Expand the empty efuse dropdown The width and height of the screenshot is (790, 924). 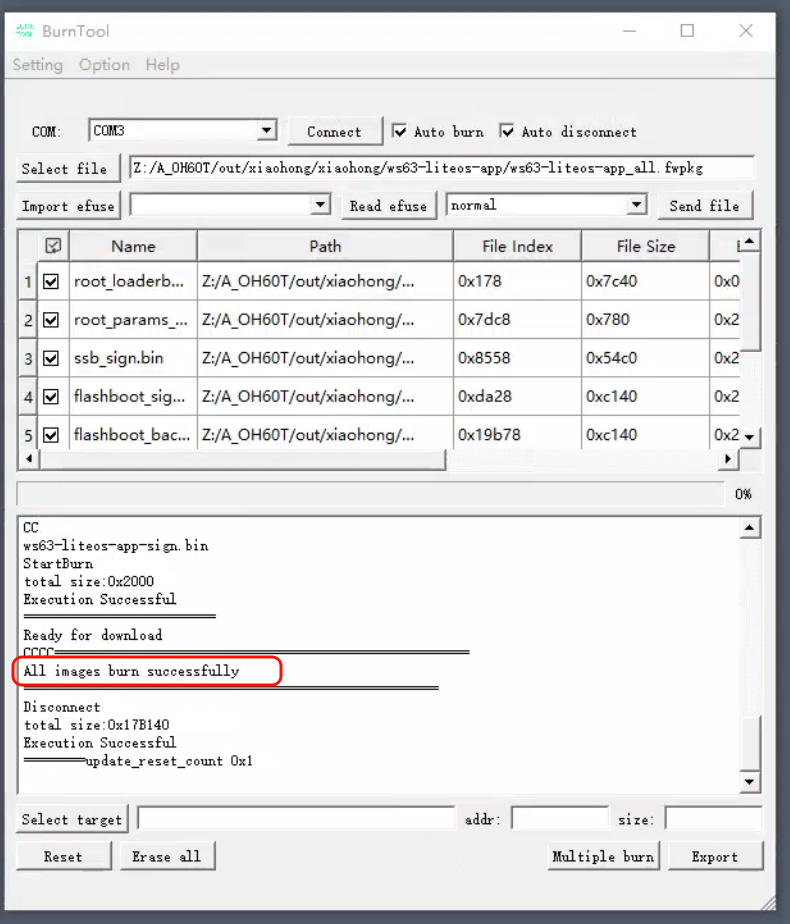tap(320, 205)
